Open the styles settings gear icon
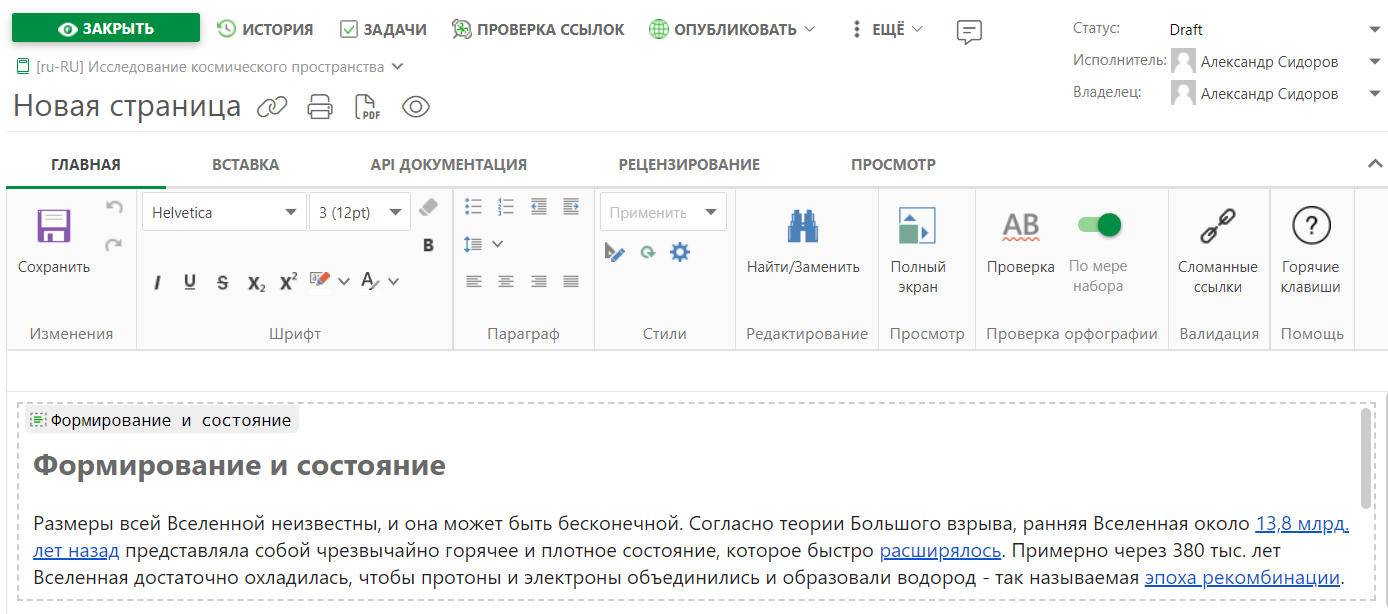Image resolution: width=1388 pixels, height=614 pixels. pyautogui.click(x=680, y=252)
